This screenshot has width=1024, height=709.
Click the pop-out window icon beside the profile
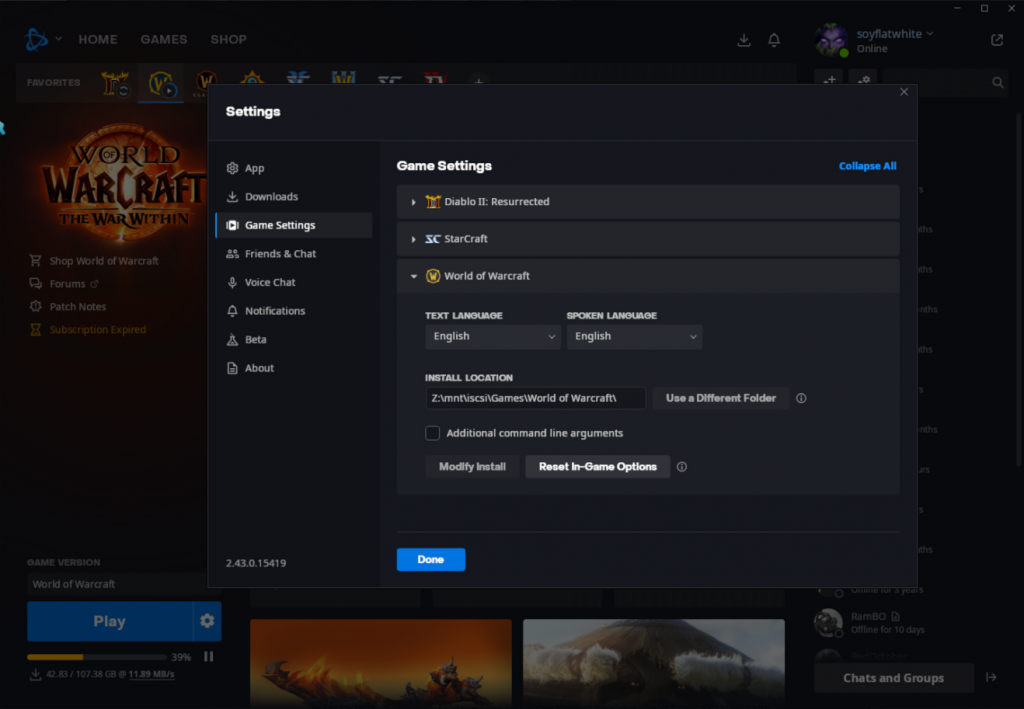coord(997,40)
